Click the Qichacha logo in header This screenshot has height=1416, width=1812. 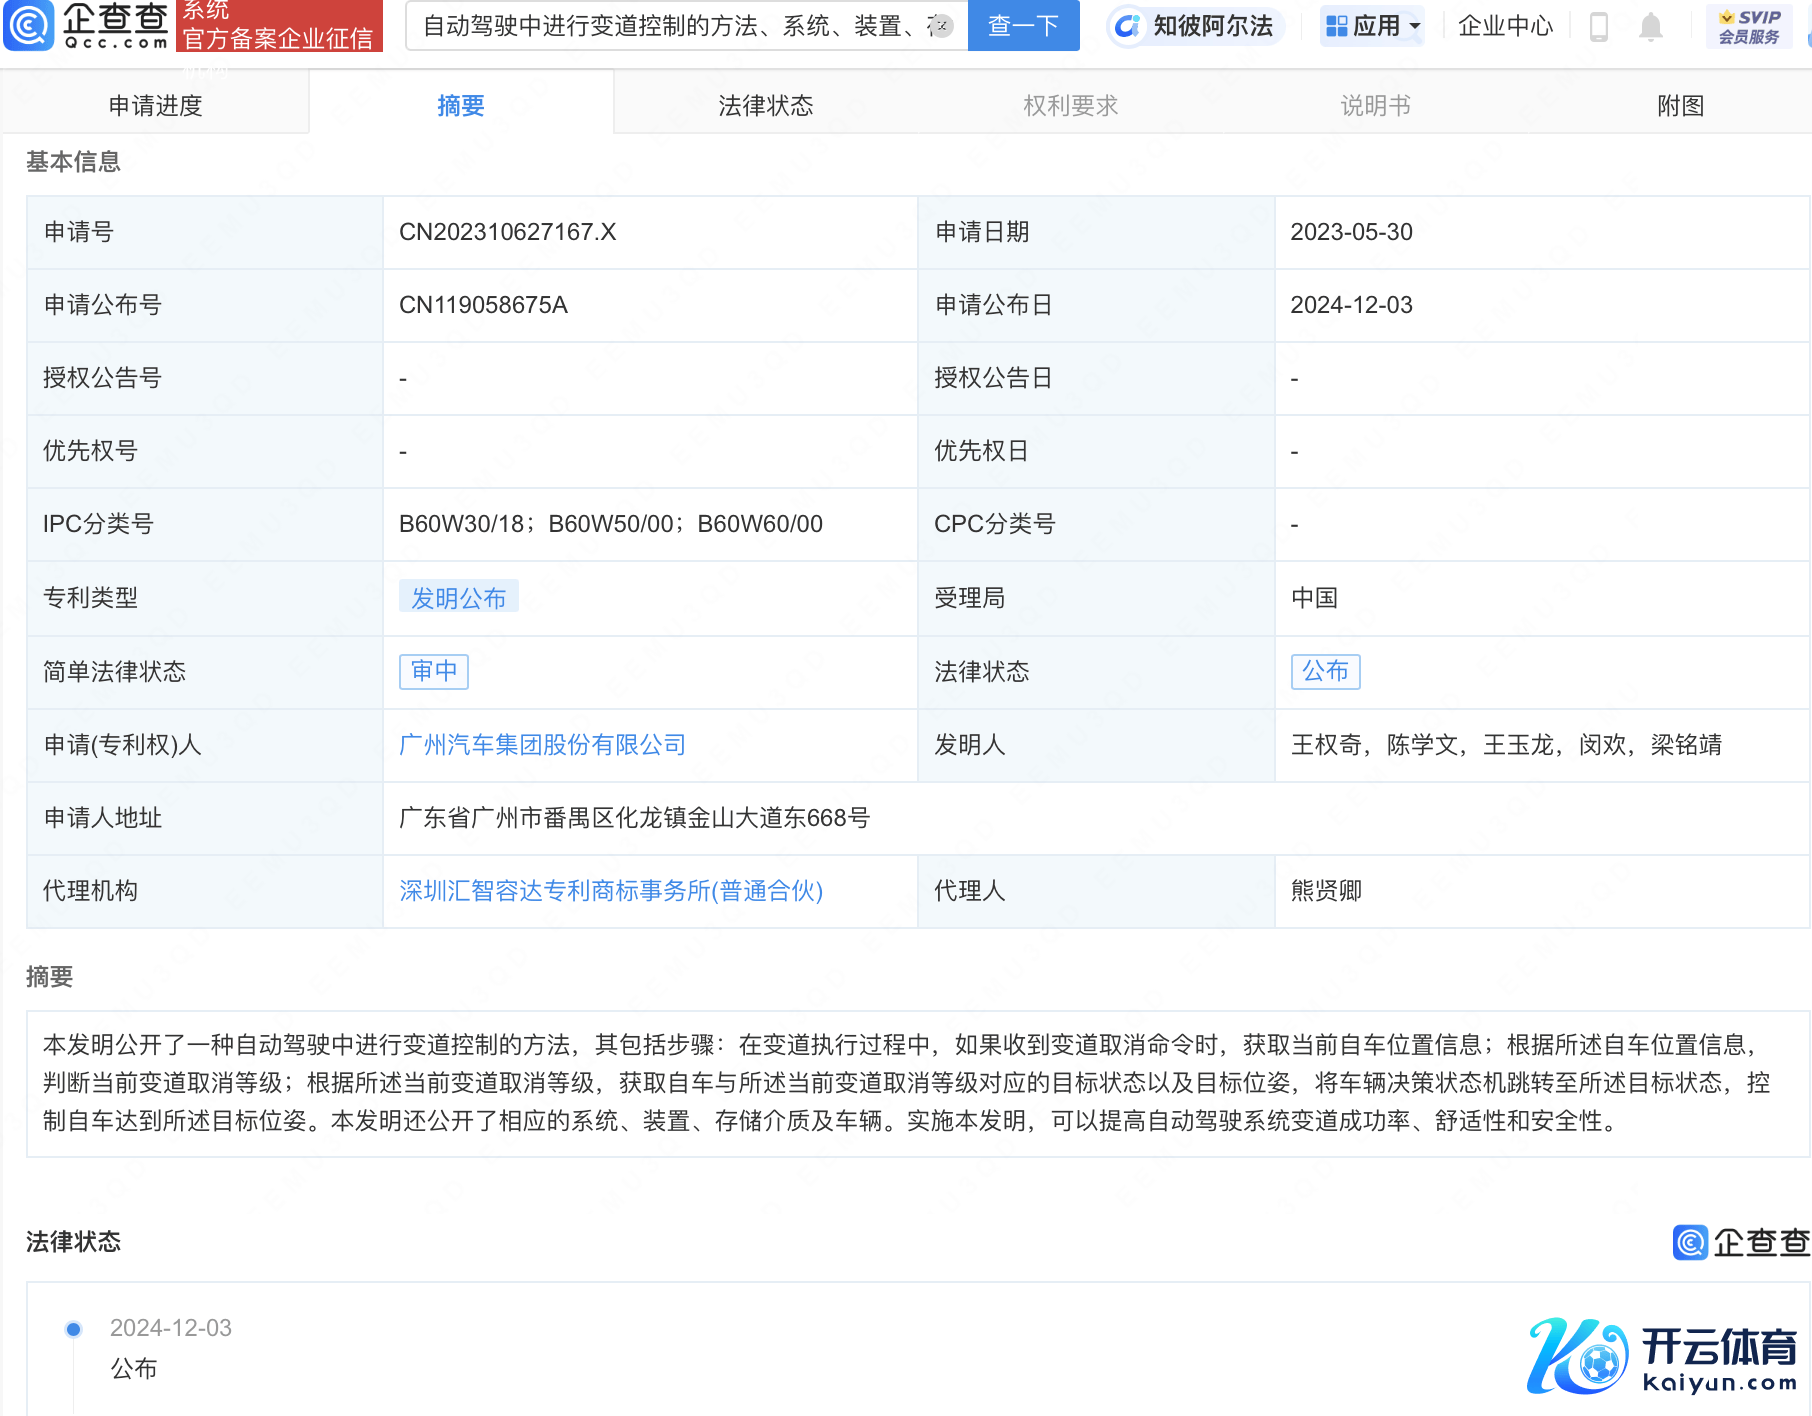(87, 25)
